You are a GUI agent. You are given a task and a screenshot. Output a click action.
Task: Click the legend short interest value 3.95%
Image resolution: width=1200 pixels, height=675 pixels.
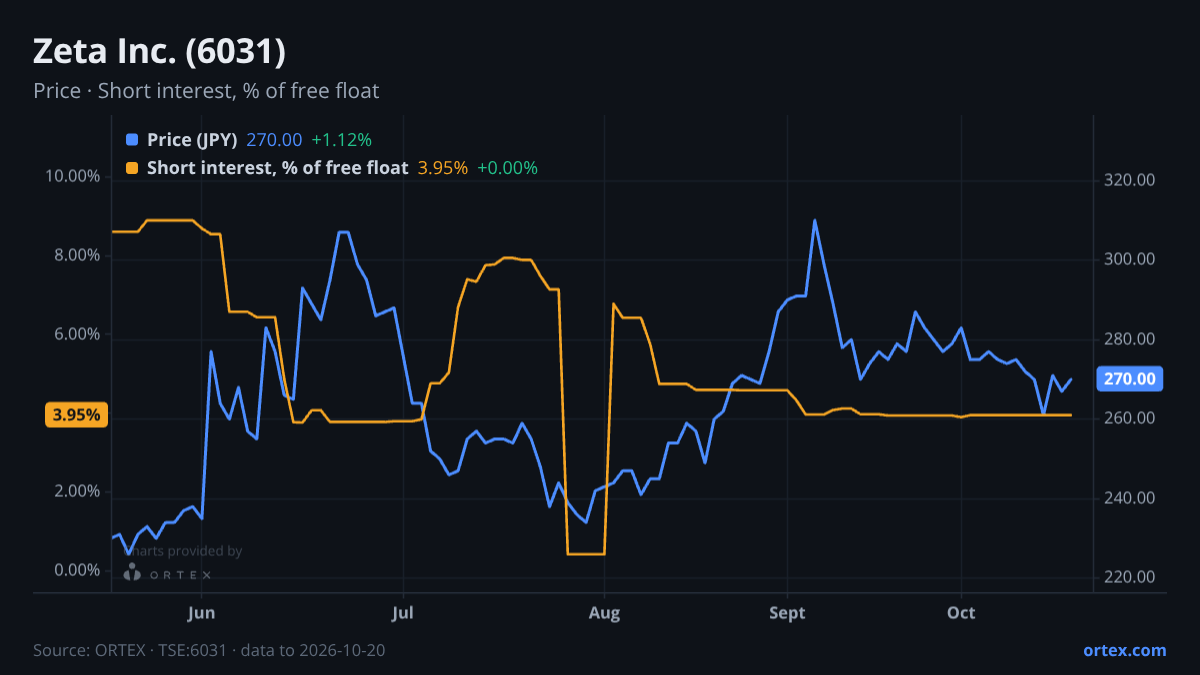(x=442, y=168)
